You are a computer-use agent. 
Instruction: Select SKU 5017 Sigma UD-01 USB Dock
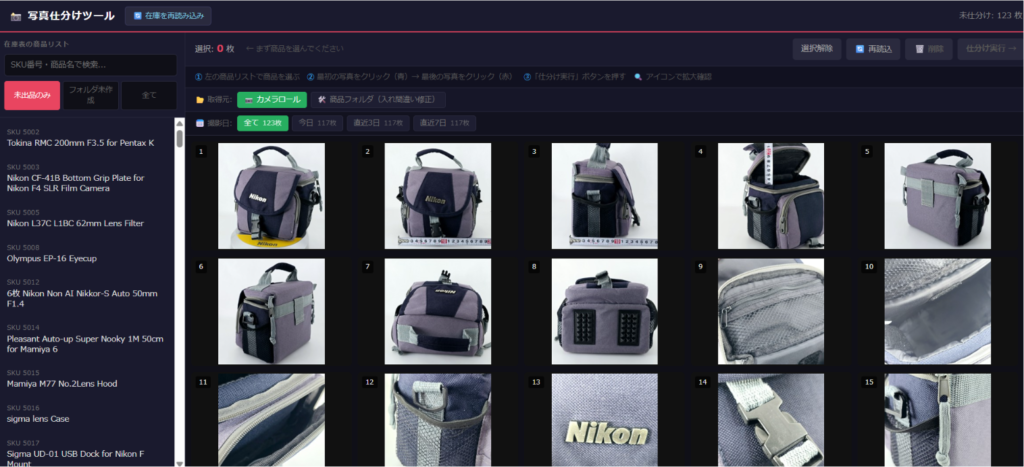(x=88, y=451)
